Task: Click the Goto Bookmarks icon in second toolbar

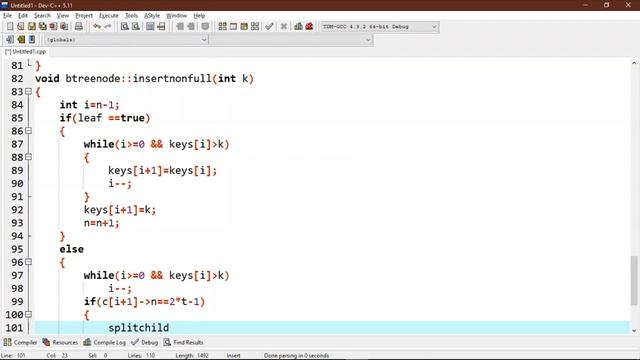Action: pyautogui.click(x=32, y=40)
